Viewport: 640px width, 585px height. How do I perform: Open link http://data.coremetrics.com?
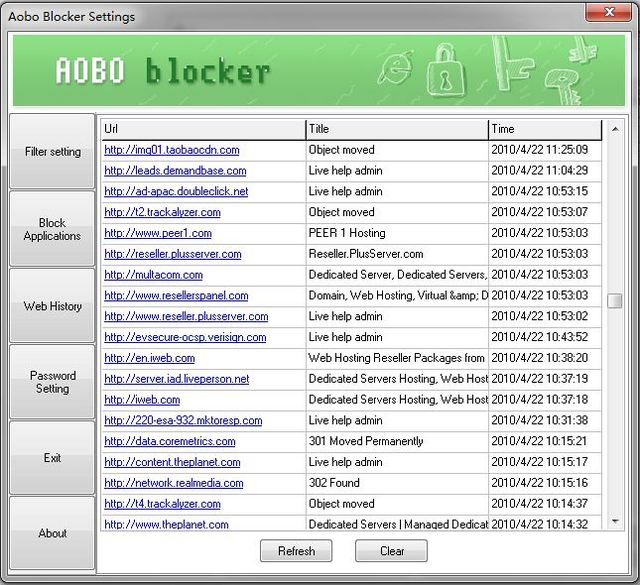coord(170,441)
